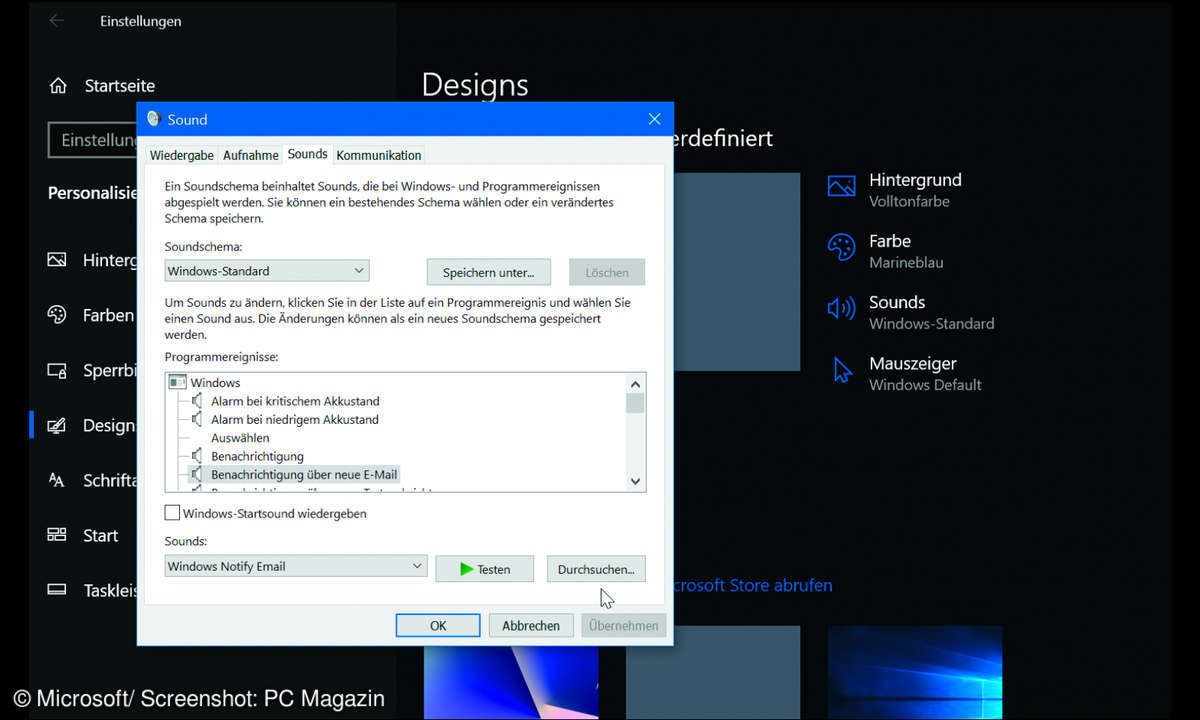Cancel the dialog with Abbrechen

[x=531, y=625]
